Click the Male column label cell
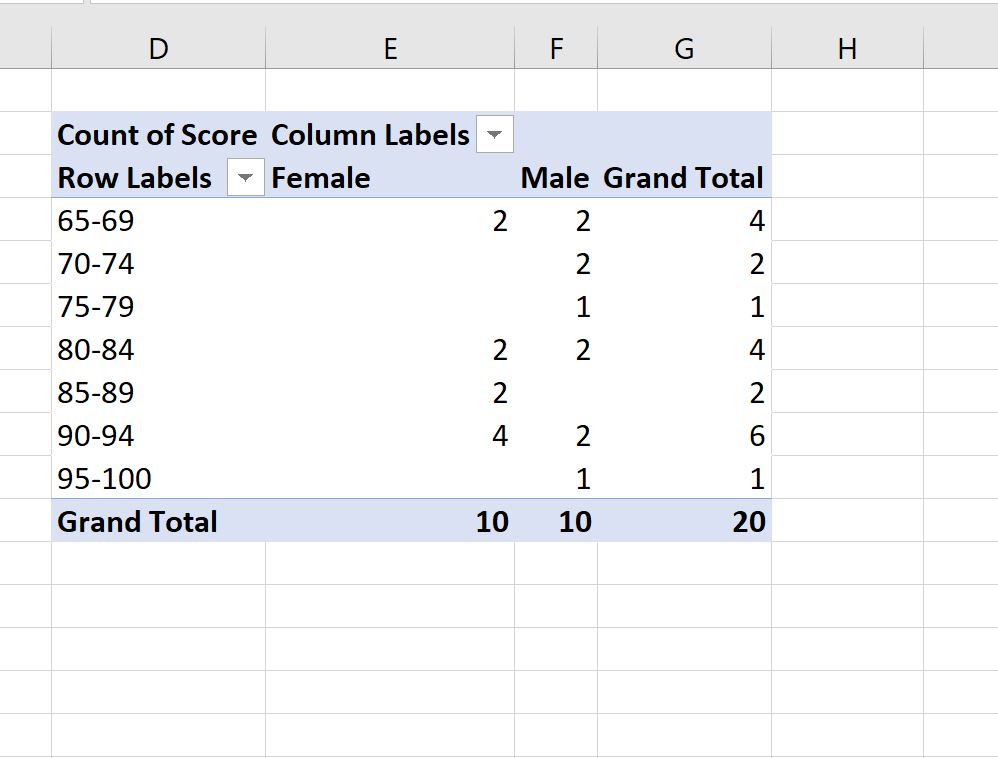 click(x=555, y=177)
